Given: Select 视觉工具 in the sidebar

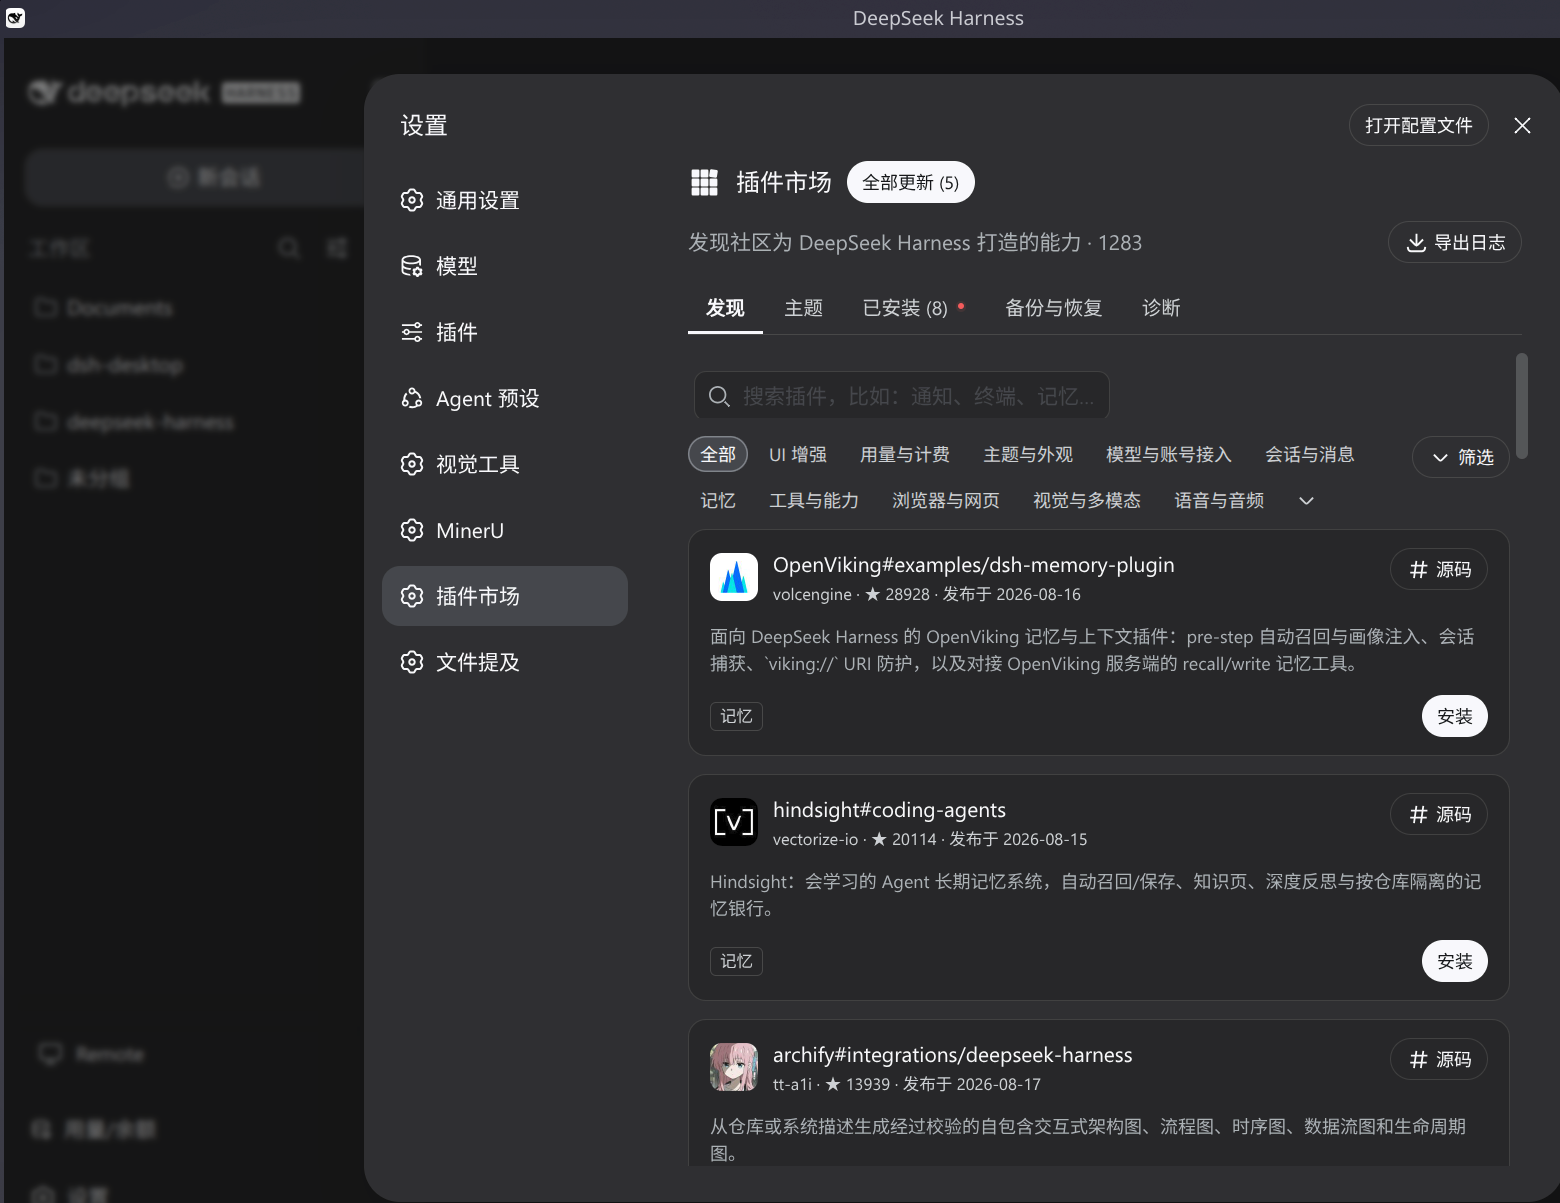Looking at the screenshot, I should tap(505, 464).
